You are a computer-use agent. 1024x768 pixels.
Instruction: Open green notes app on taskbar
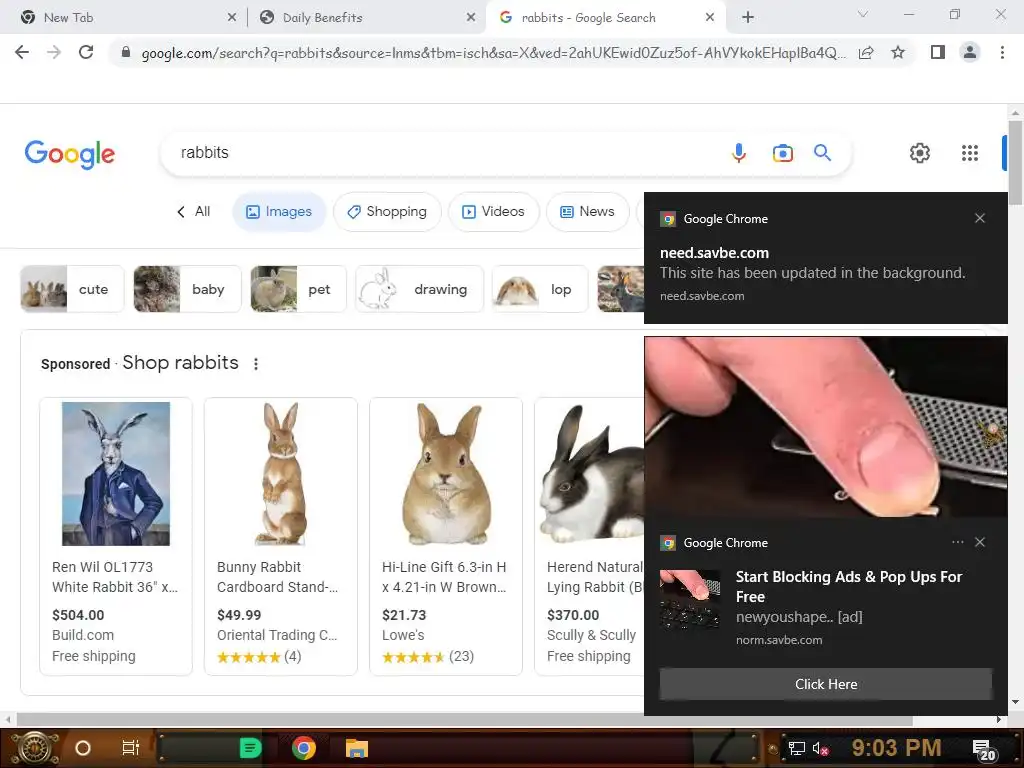250,748
